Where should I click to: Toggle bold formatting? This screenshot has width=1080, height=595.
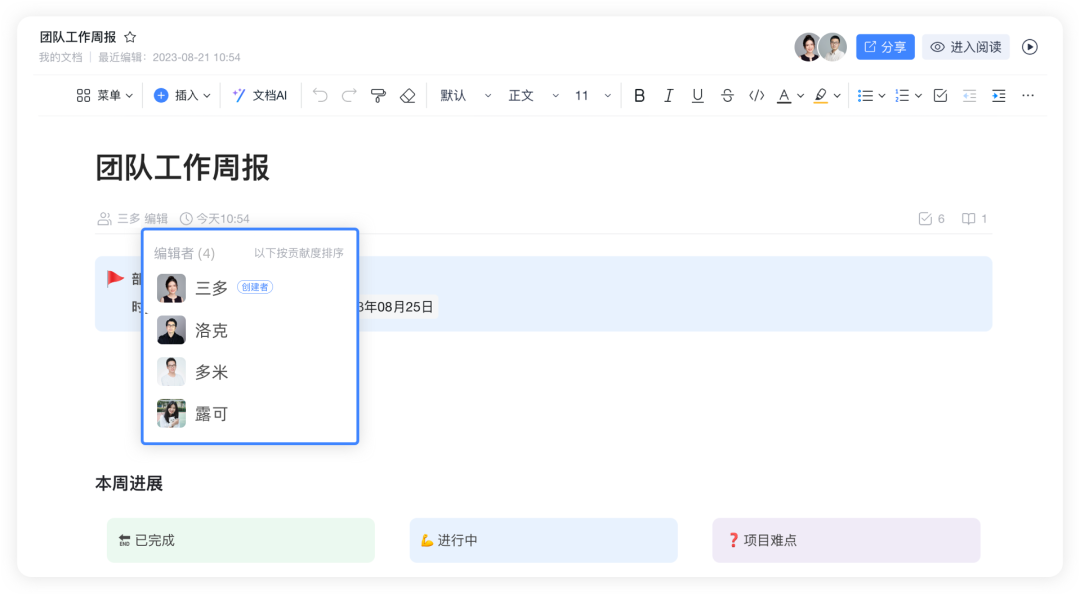(x=640, y=96)
